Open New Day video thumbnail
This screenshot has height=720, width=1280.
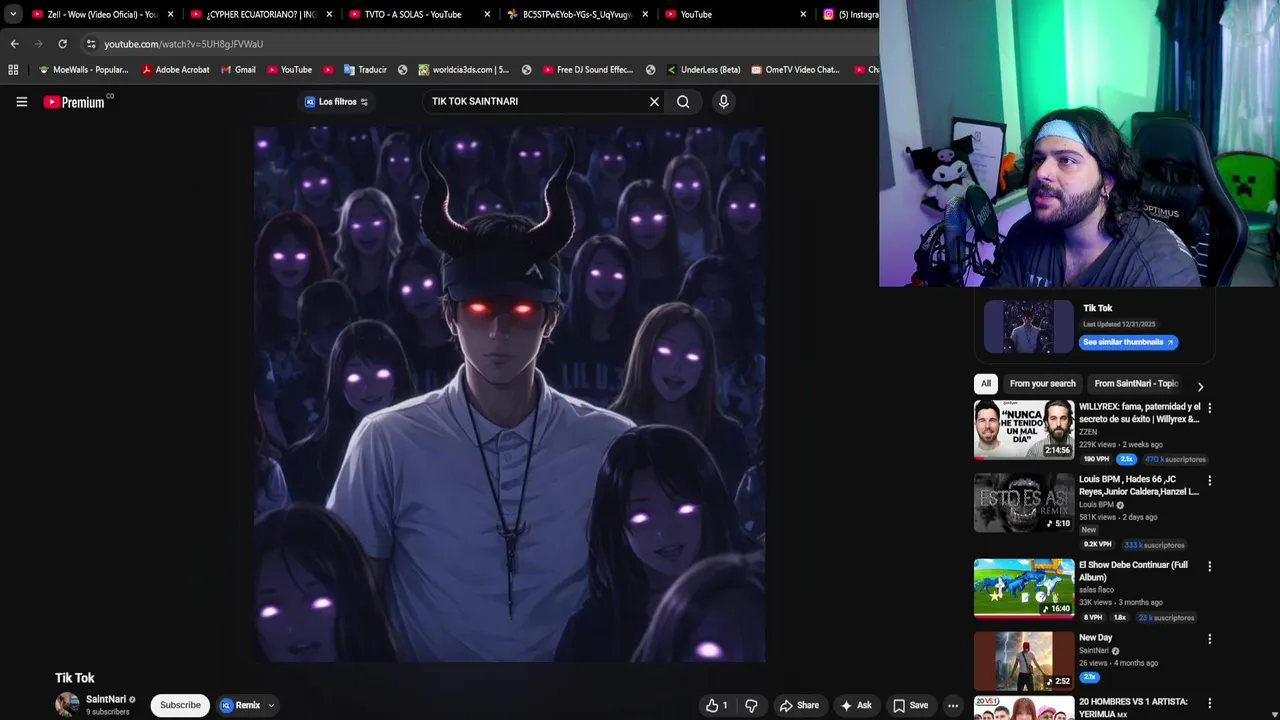tap(1024, 660)
